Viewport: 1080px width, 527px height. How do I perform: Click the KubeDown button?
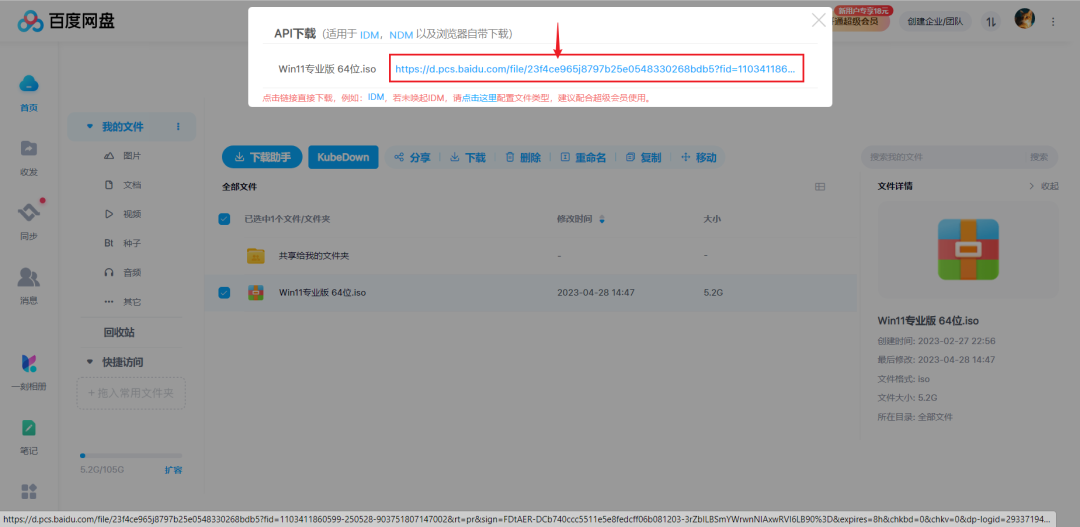point(343,157)
